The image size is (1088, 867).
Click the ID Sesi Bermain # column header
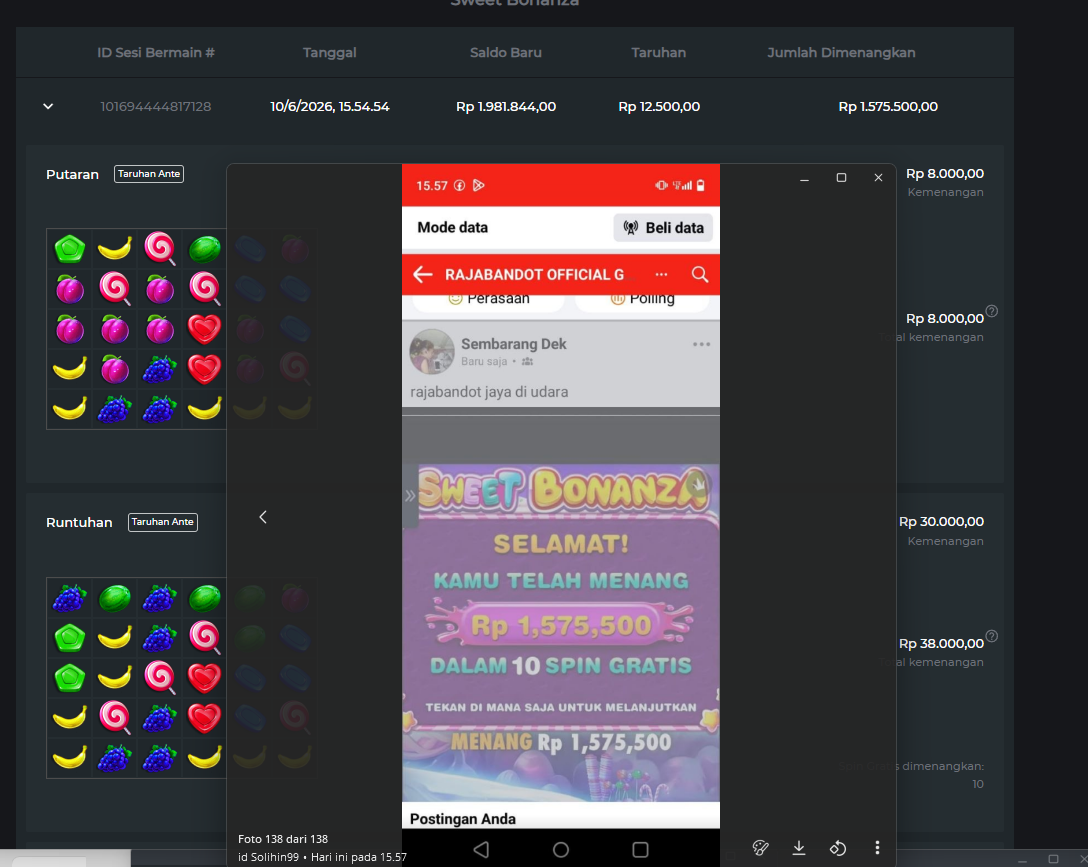click(155, 53)
